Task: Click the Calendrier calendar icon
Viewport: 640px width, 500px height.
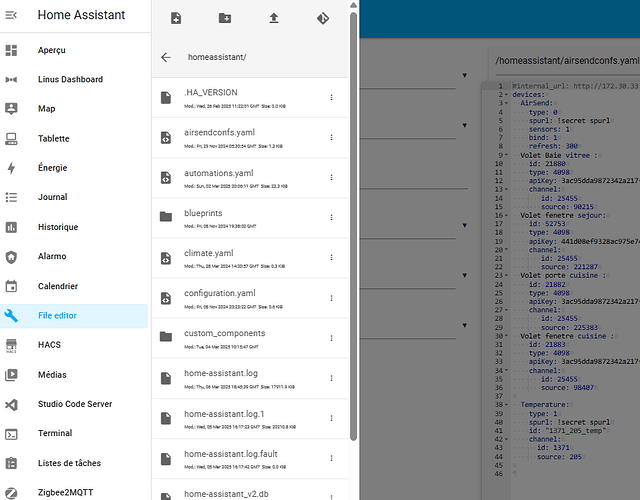Action: (11, 286)
